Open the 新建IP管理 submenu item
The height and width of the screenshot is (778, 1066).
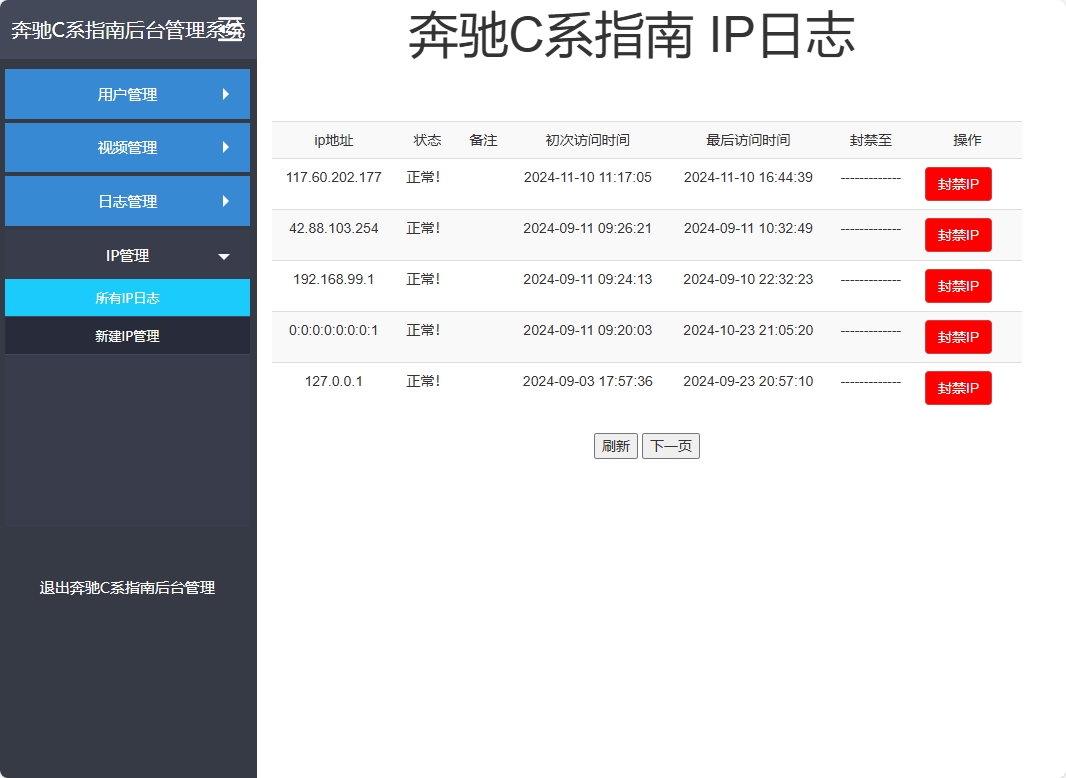(127, 336)
